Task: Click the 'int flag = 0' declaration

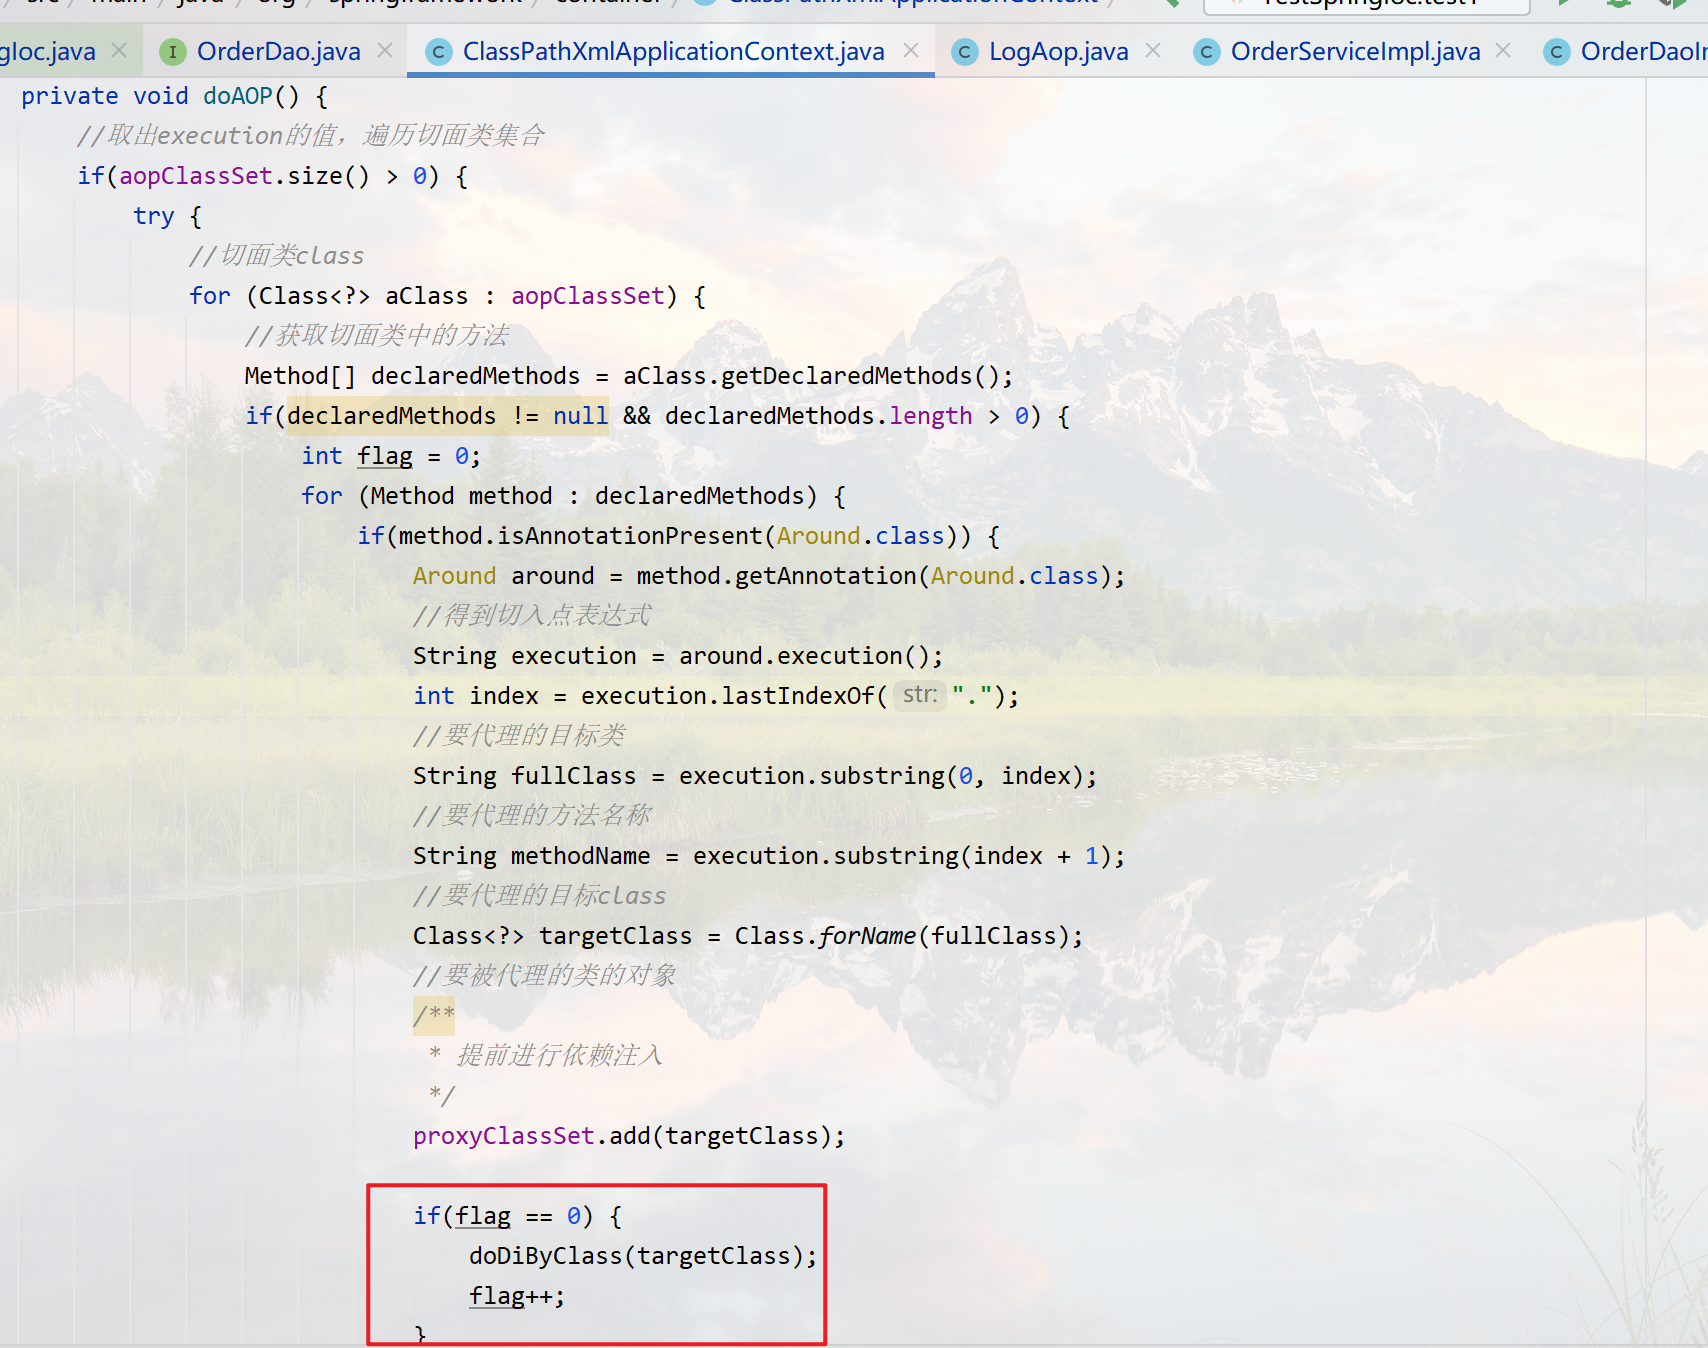Action: pyautogui.click(x=391, y=456)
